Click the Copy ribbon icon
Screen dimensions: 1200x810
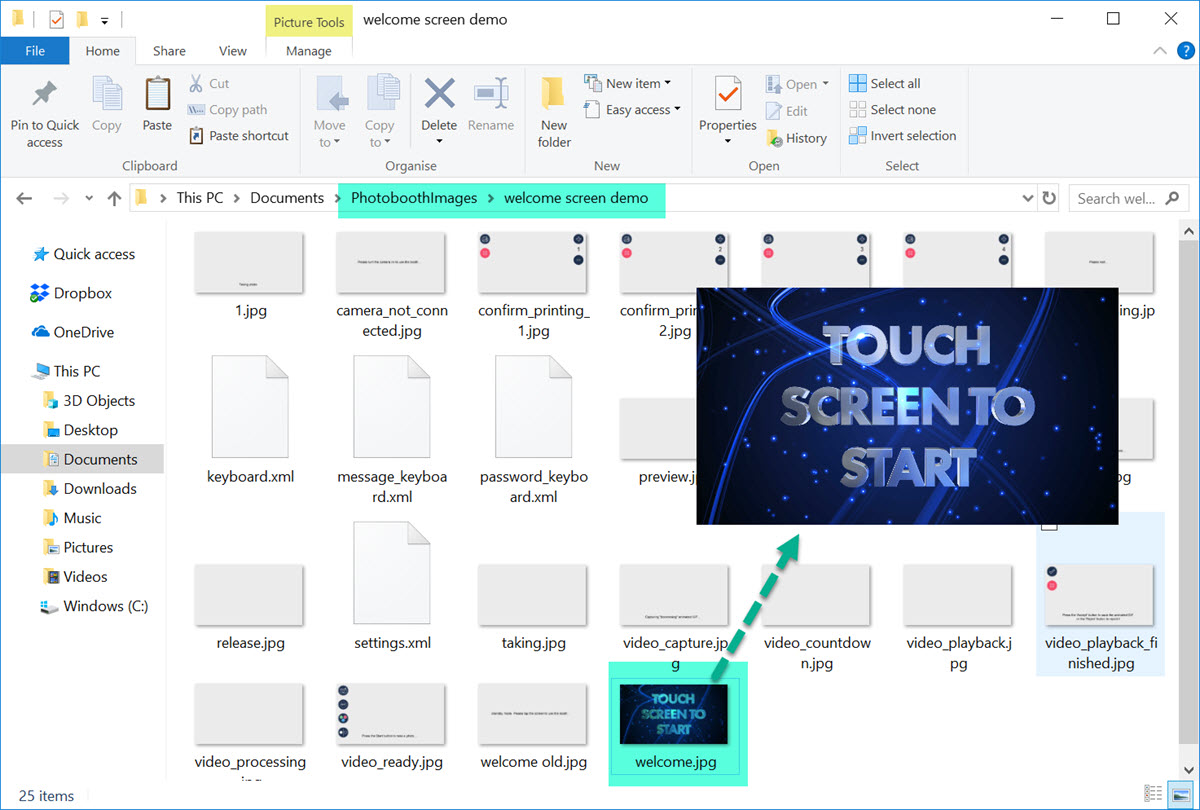tap(107, 96)
